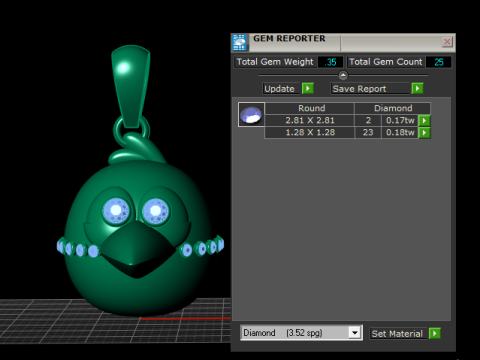Viewport: 480px width, 360px height.
Task: Click the 0.18tw weight cell
Action: pos(400,133)
